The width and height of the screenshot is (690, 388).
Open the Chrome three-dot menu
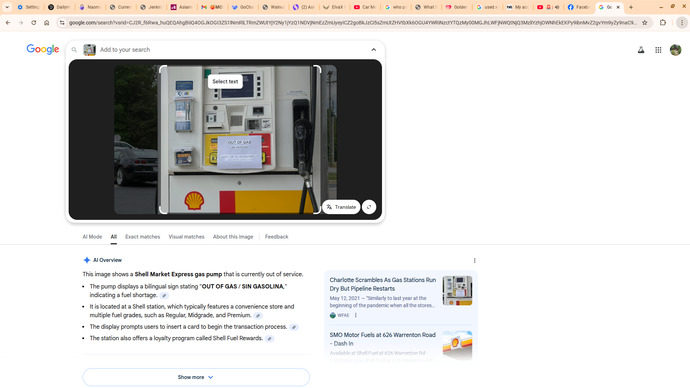[682, 22]
